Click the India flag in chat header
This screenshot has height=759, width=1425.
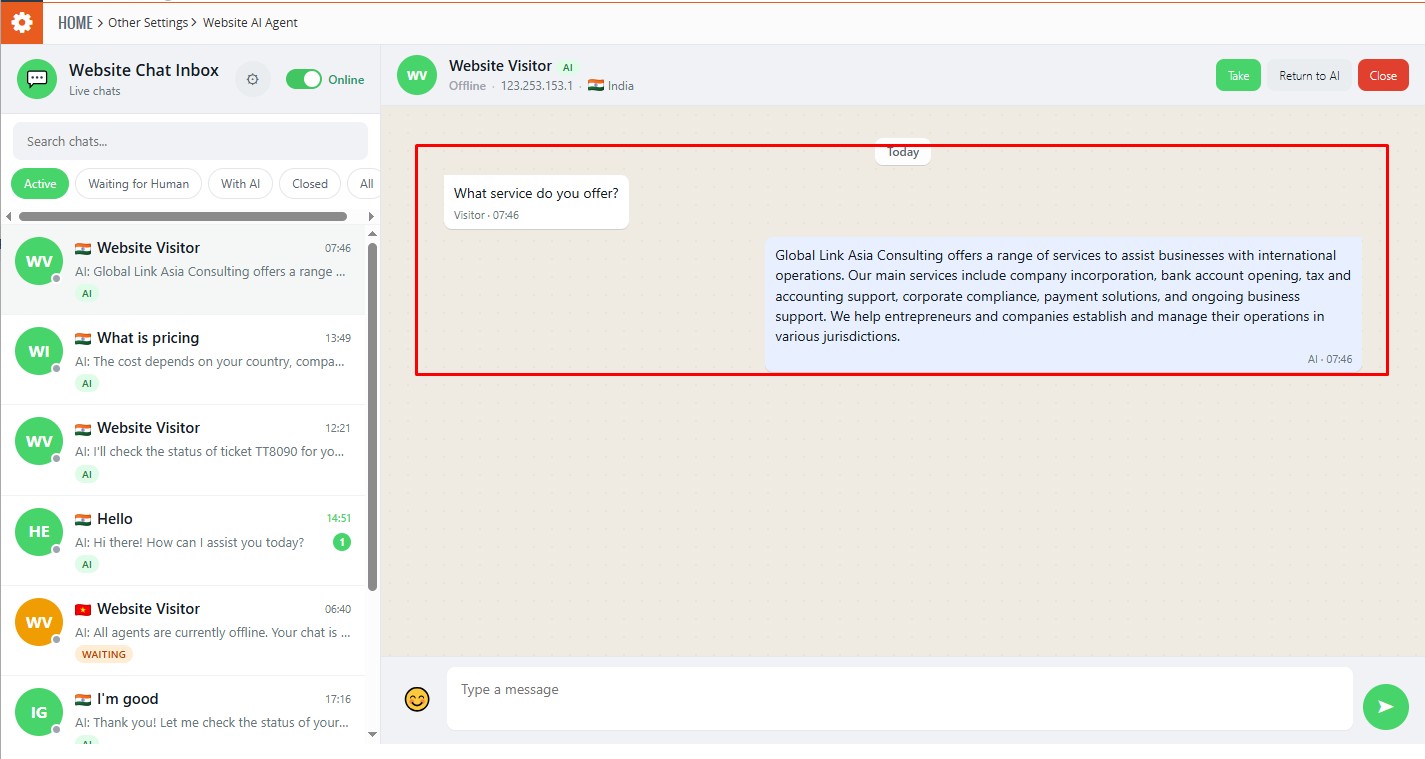[596, 86]
